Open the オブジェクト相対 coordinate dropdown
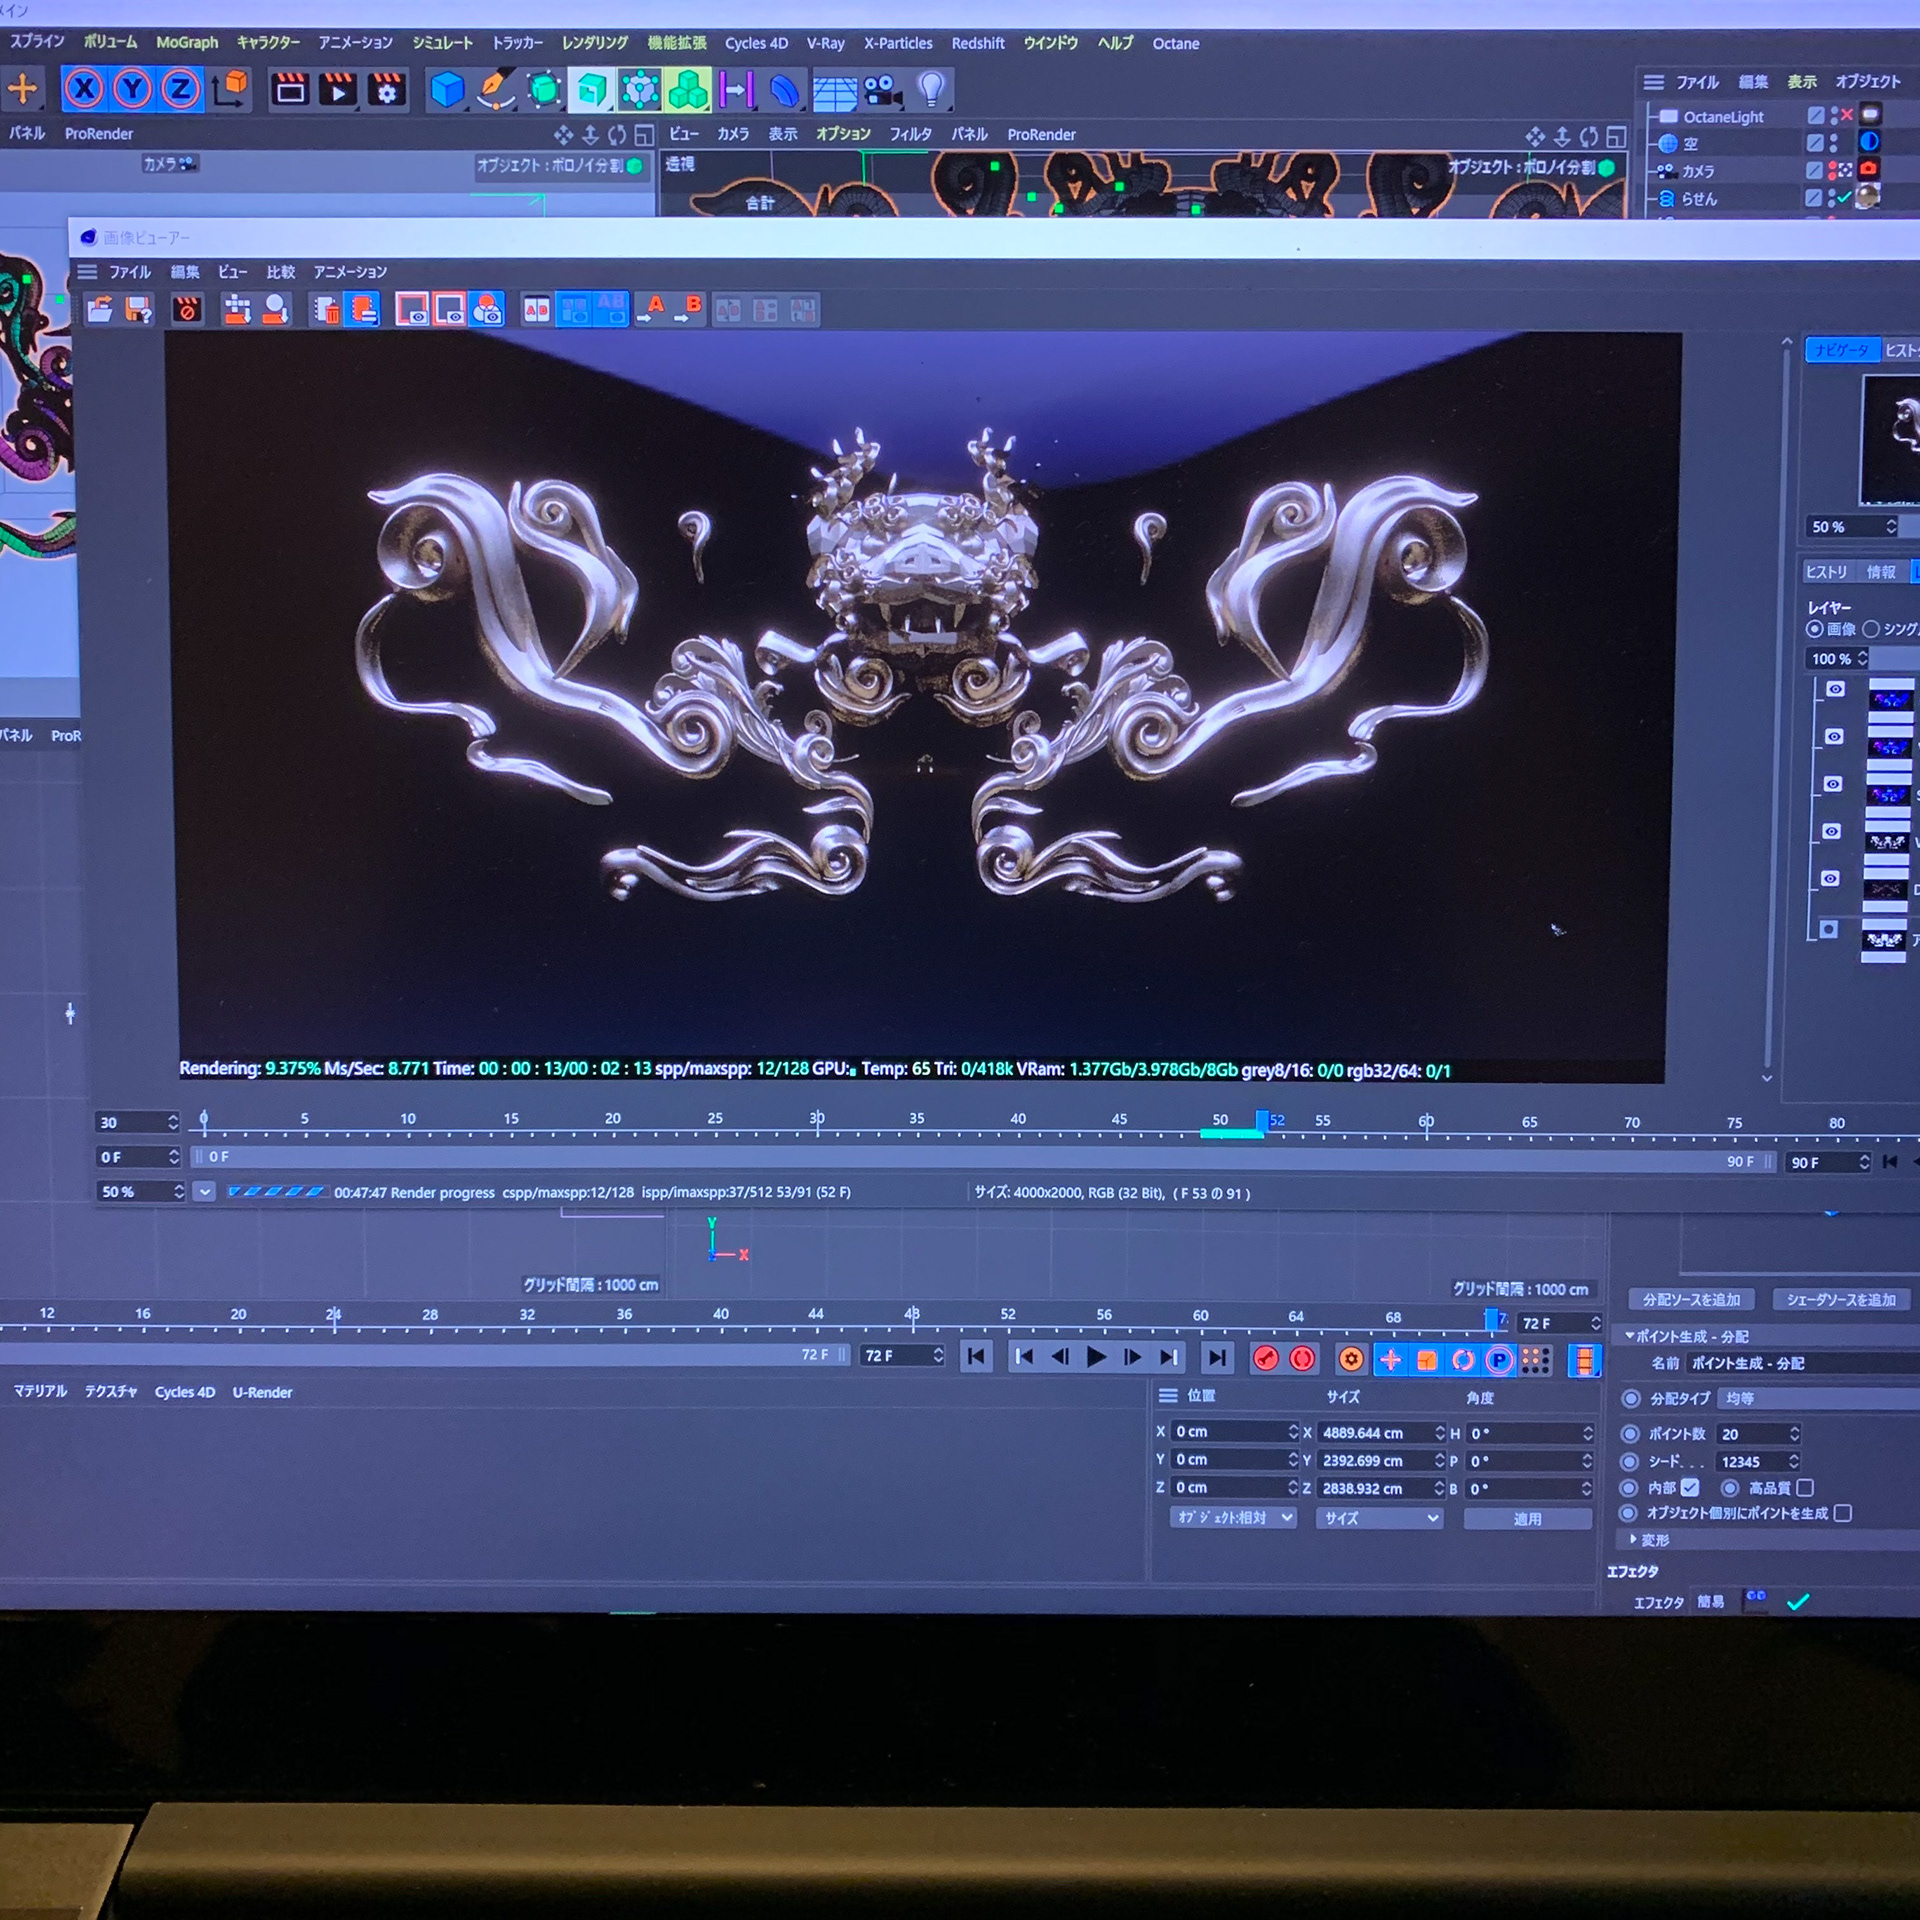Screen dimensions: 1920x1920 [1233, 1518]
